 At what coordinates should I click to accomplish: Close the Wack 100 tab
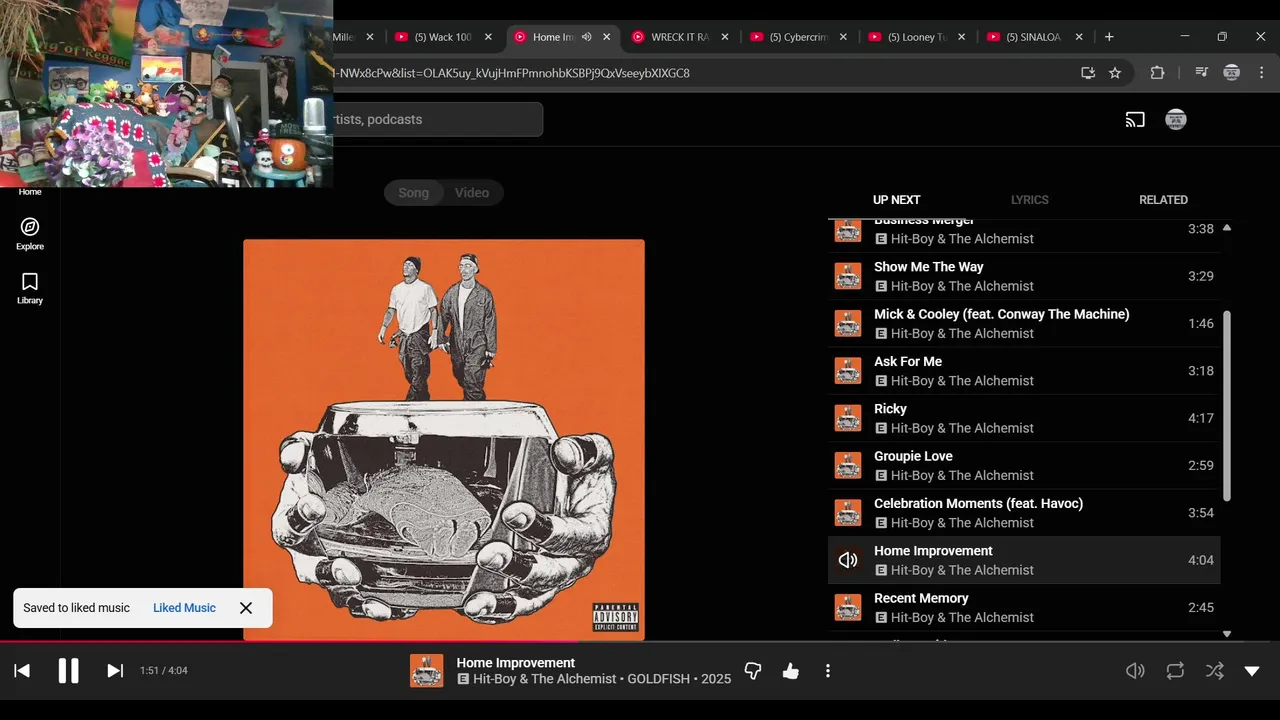(488, 37)
